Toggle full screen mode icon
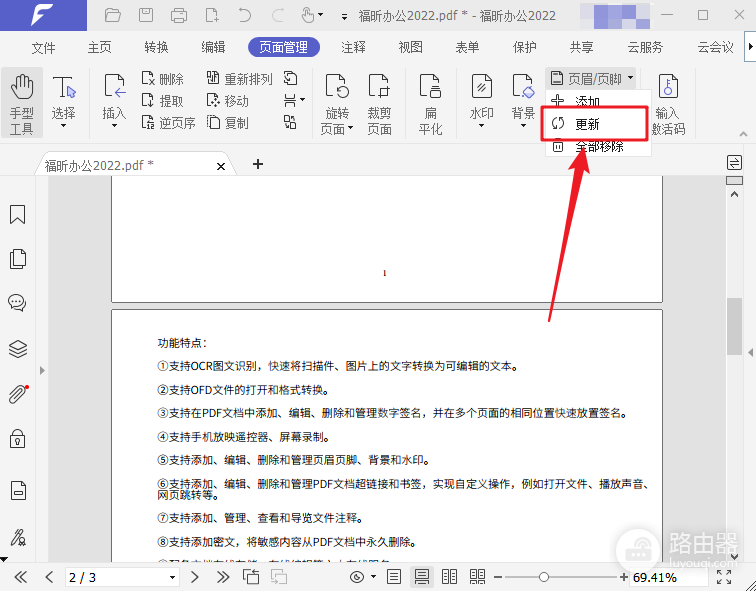The image size is (756, 591). point(724,577)
